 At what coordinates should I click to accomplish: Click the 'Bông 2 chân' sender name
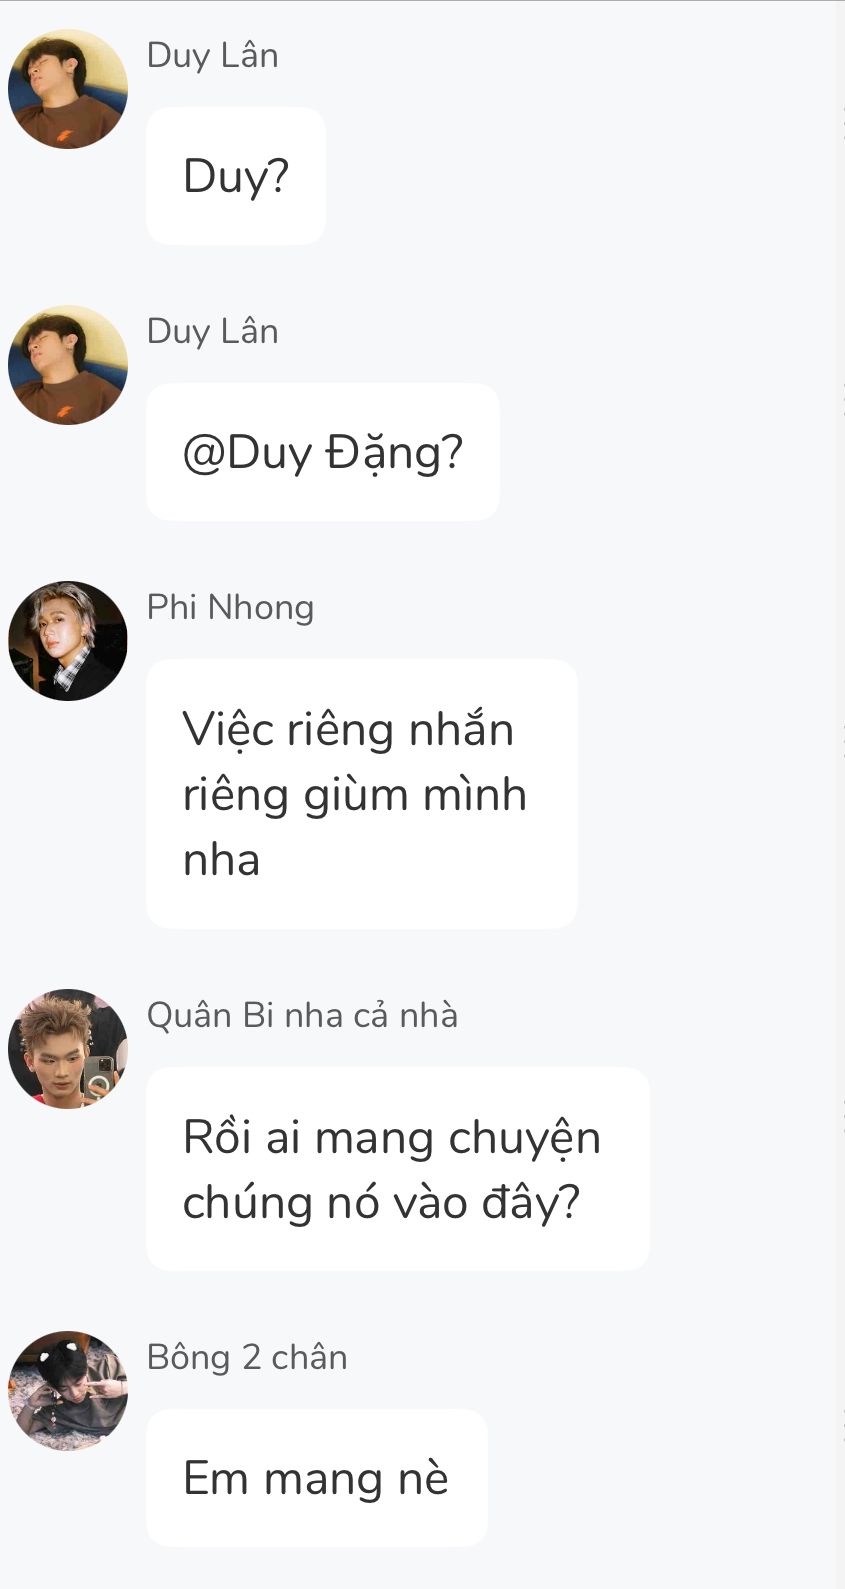pos(247,1357)
